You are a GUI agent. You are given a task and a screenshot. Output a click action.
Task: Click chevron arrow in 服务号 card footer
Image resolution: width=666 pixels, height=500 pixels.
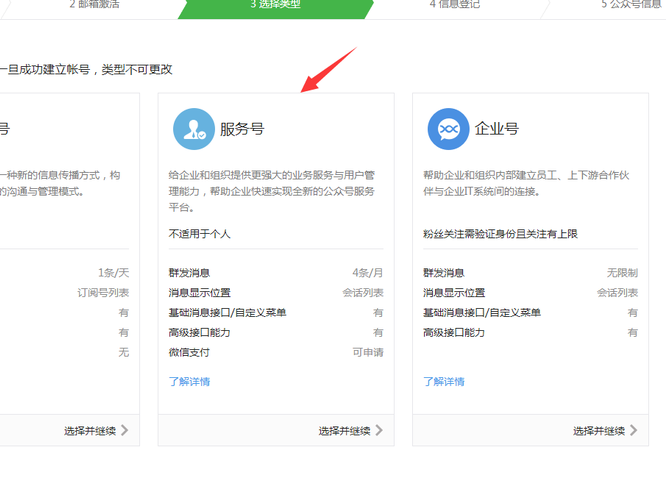coord(379,430)
